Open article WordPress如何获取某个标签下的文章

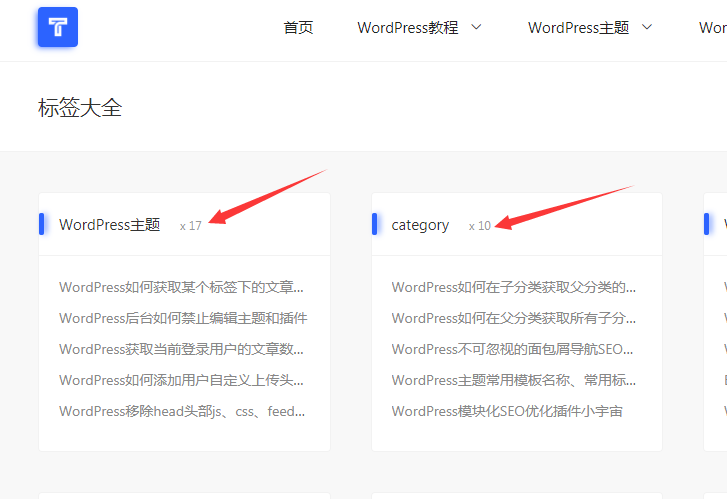pyautogui.click(x=181, y=287)
